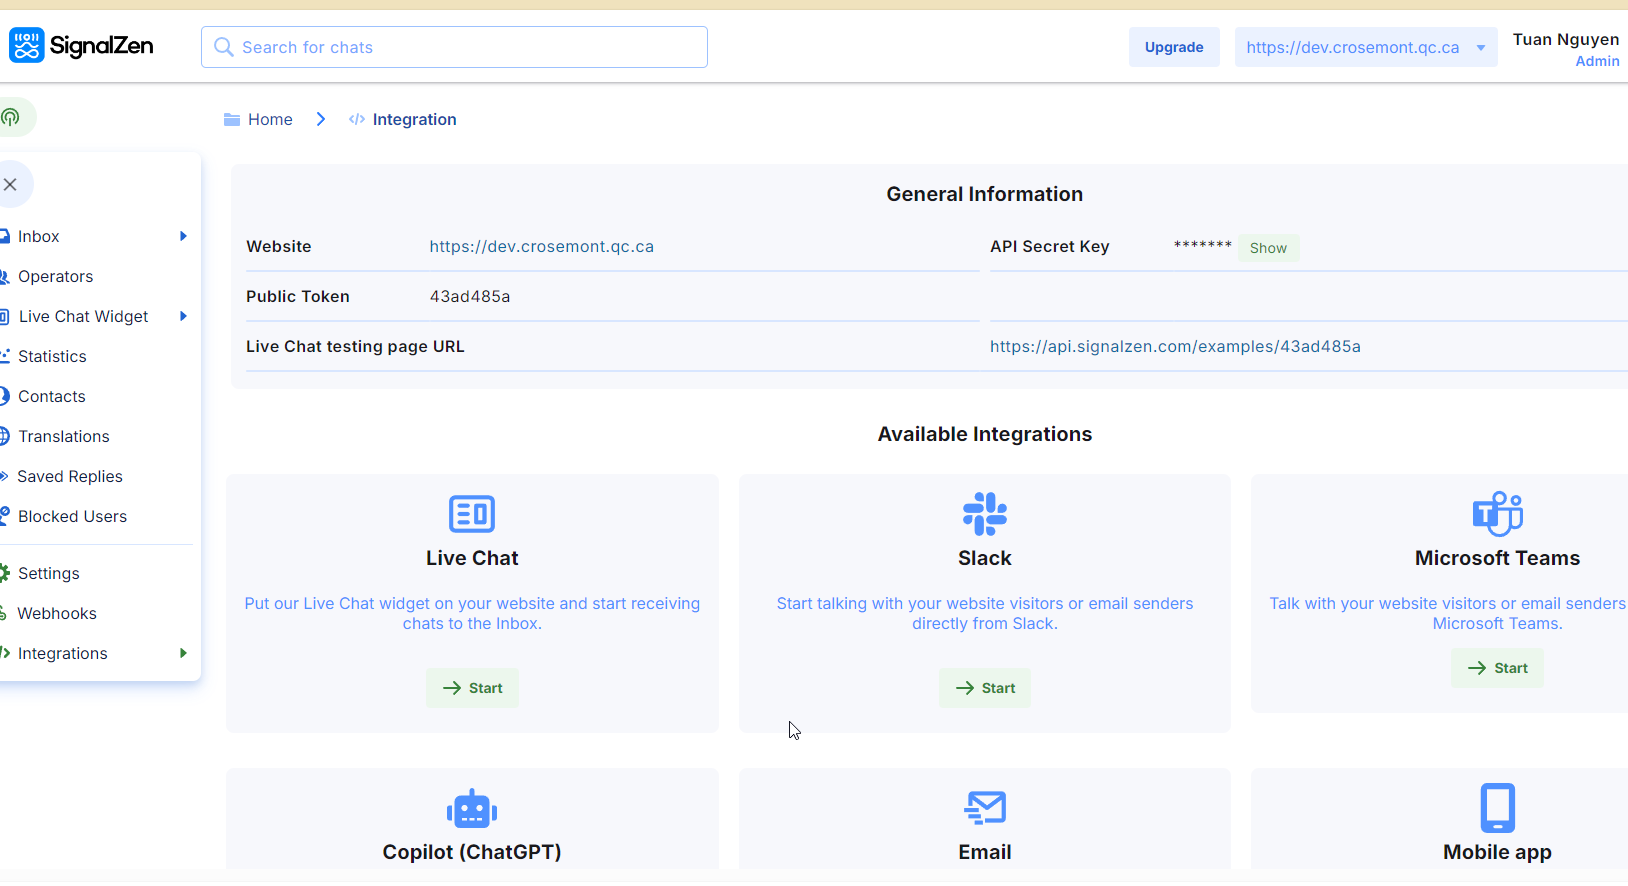Open Statistics from the sidebar
Viewport: 1628px width, 886px height.
pyautogui.click(x=52, y=356)
